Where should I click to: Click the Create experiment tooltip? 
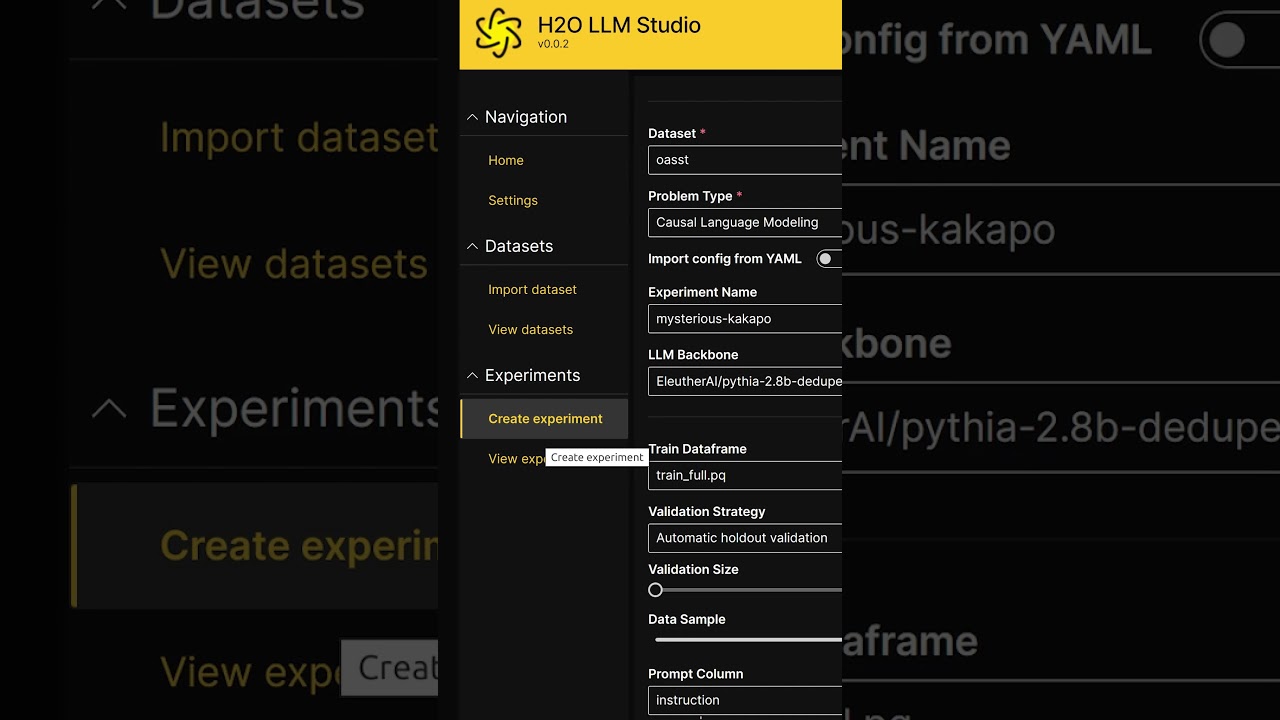(x=597, y=457)
